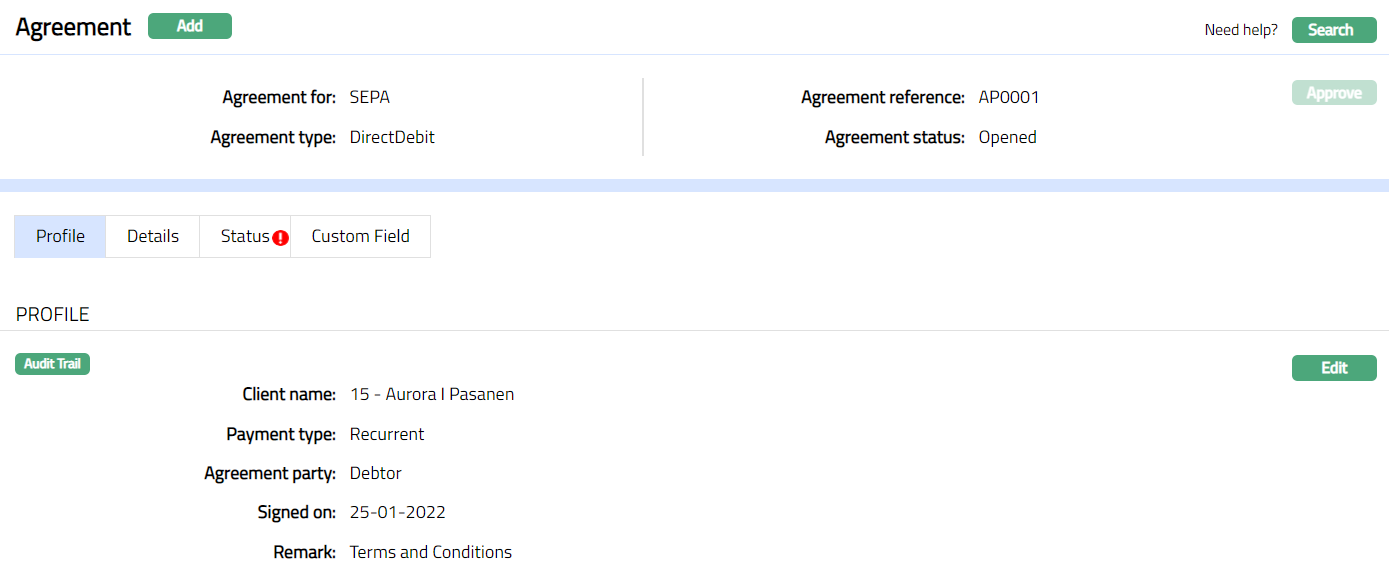The height and width of the screenshot is (573, 1389).
Task: Click the DirectDebit agreement type value
Action: pos(392,138)
